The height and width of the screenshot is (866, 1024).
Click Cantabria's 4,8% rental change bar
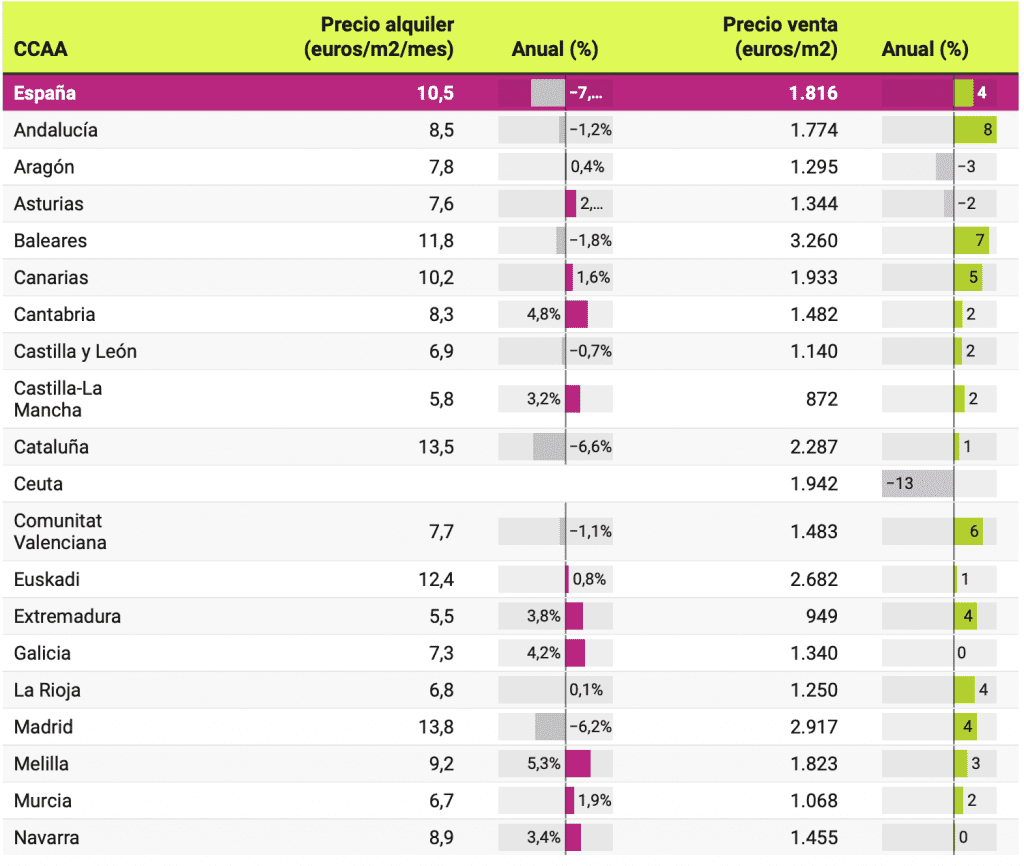[x=576, y=314]
